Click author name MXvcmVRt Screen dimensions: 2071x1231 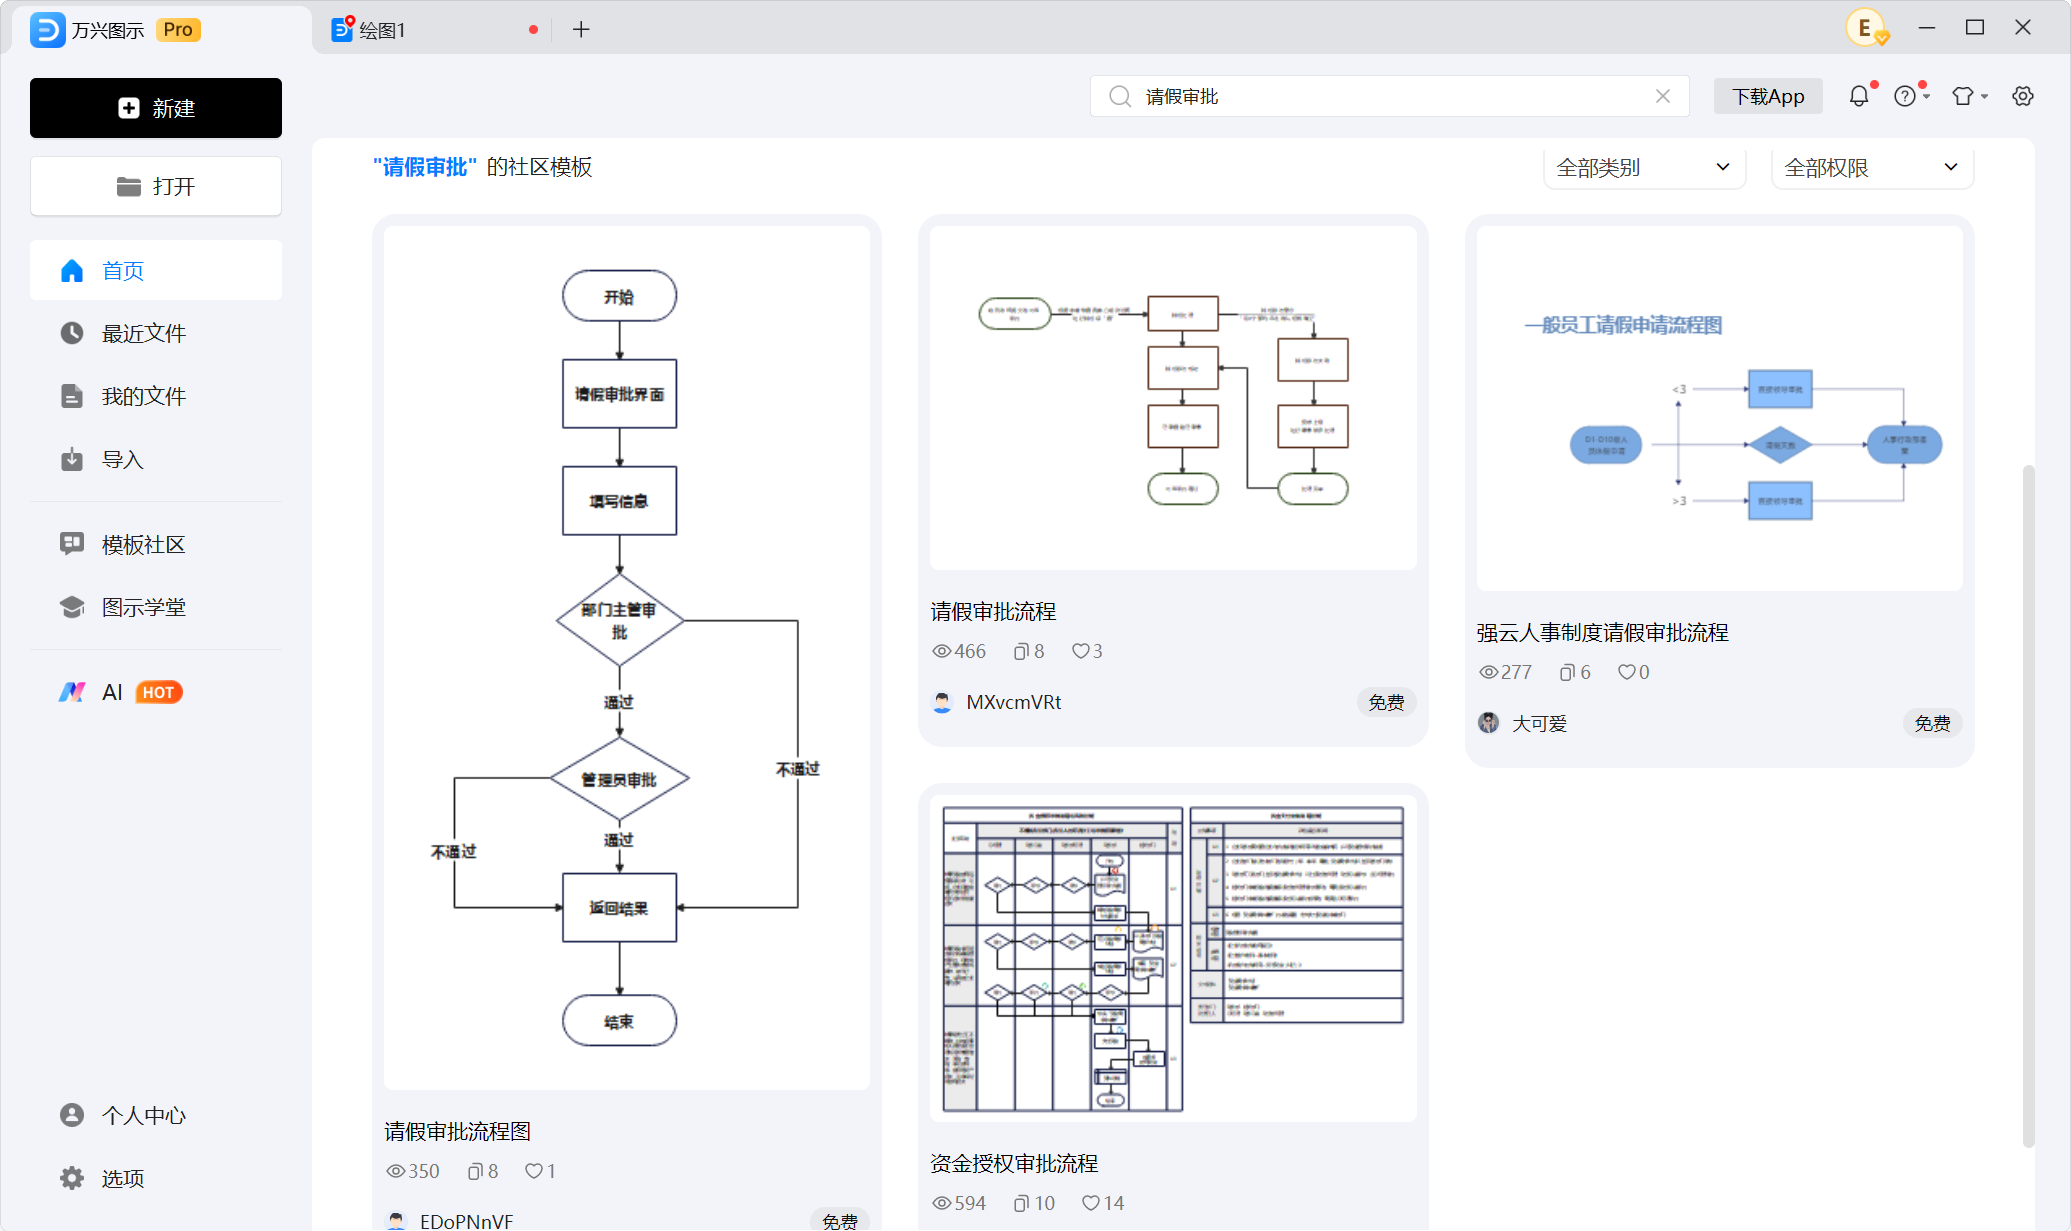tap(1013, 702)
